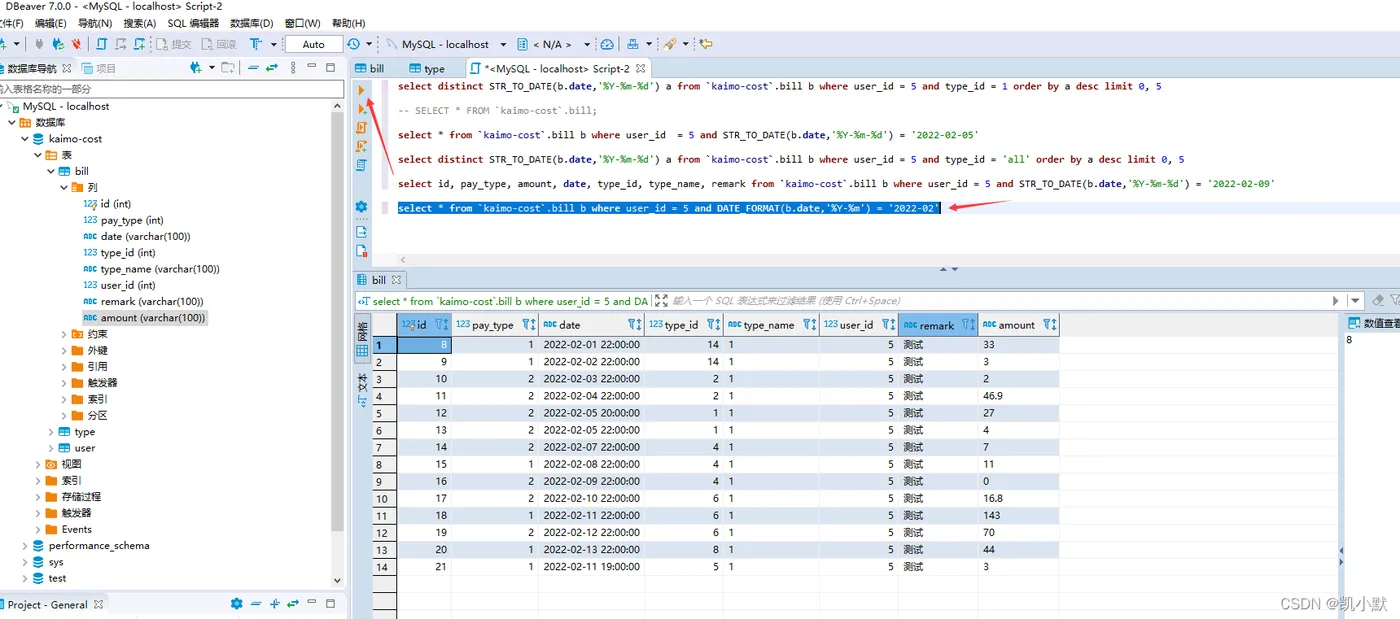Screen dimensions: 1400x619
Task: Click the Disconnect icon in the main toolbar
Action: click(x=76, y=44)
